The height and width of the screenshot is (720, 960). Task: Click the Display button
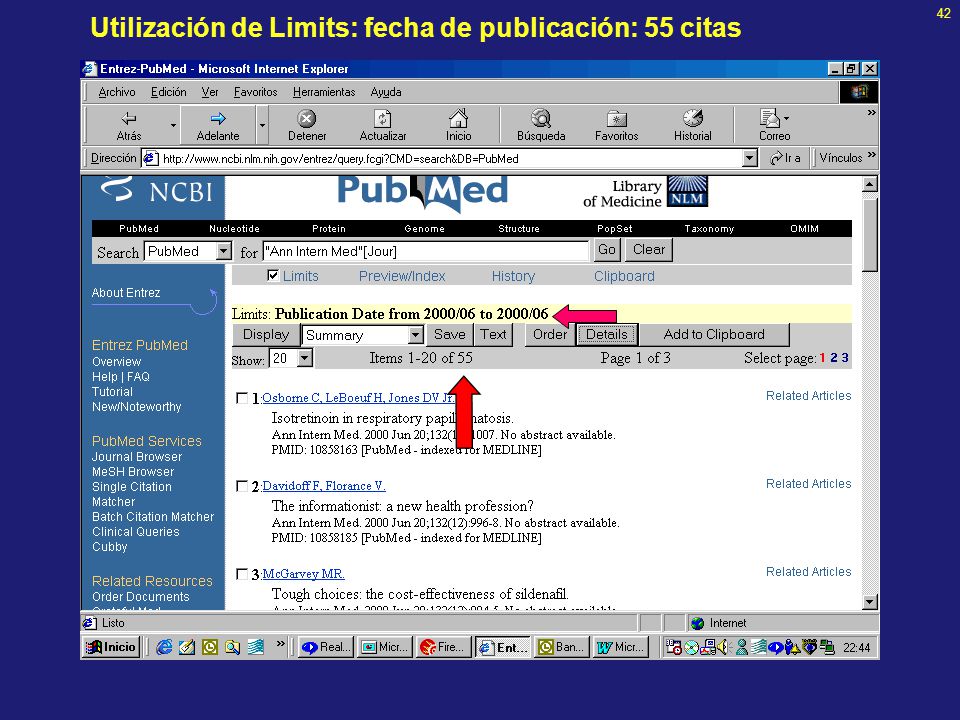266,334
